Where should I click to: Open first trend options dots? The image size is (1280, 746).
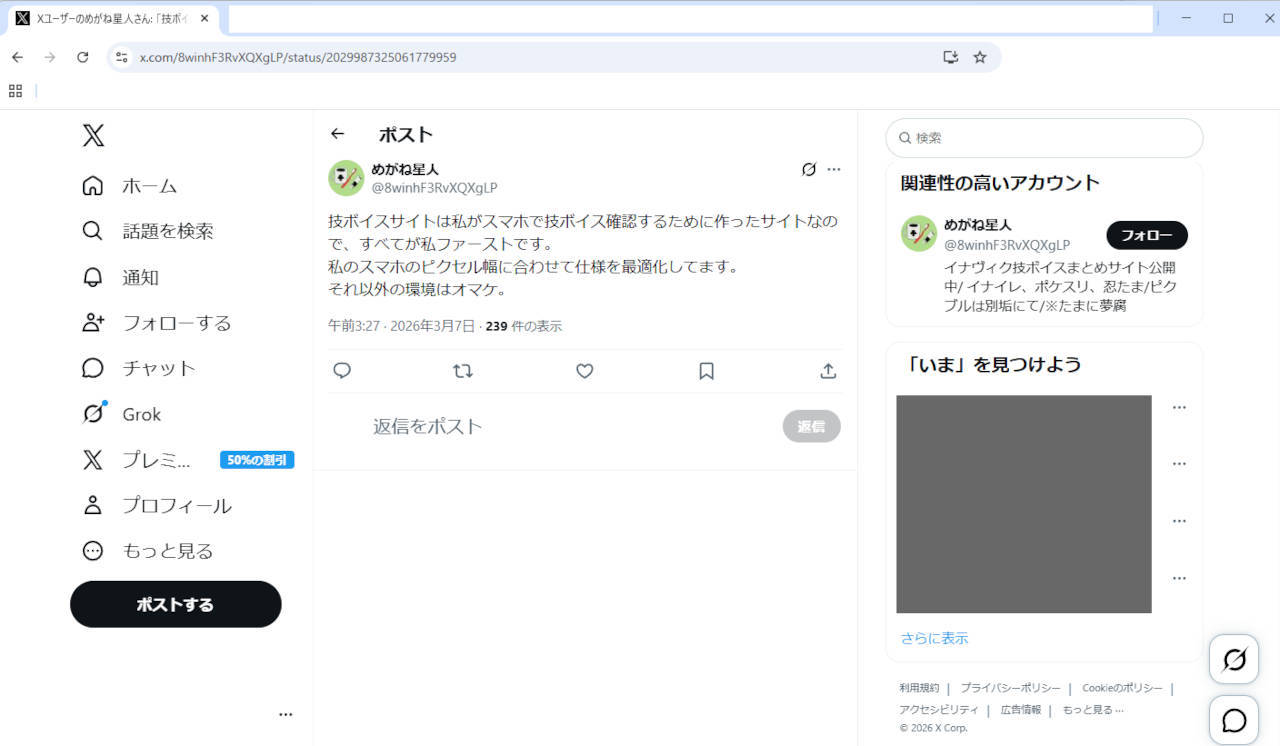click(x=1179, y=408)
